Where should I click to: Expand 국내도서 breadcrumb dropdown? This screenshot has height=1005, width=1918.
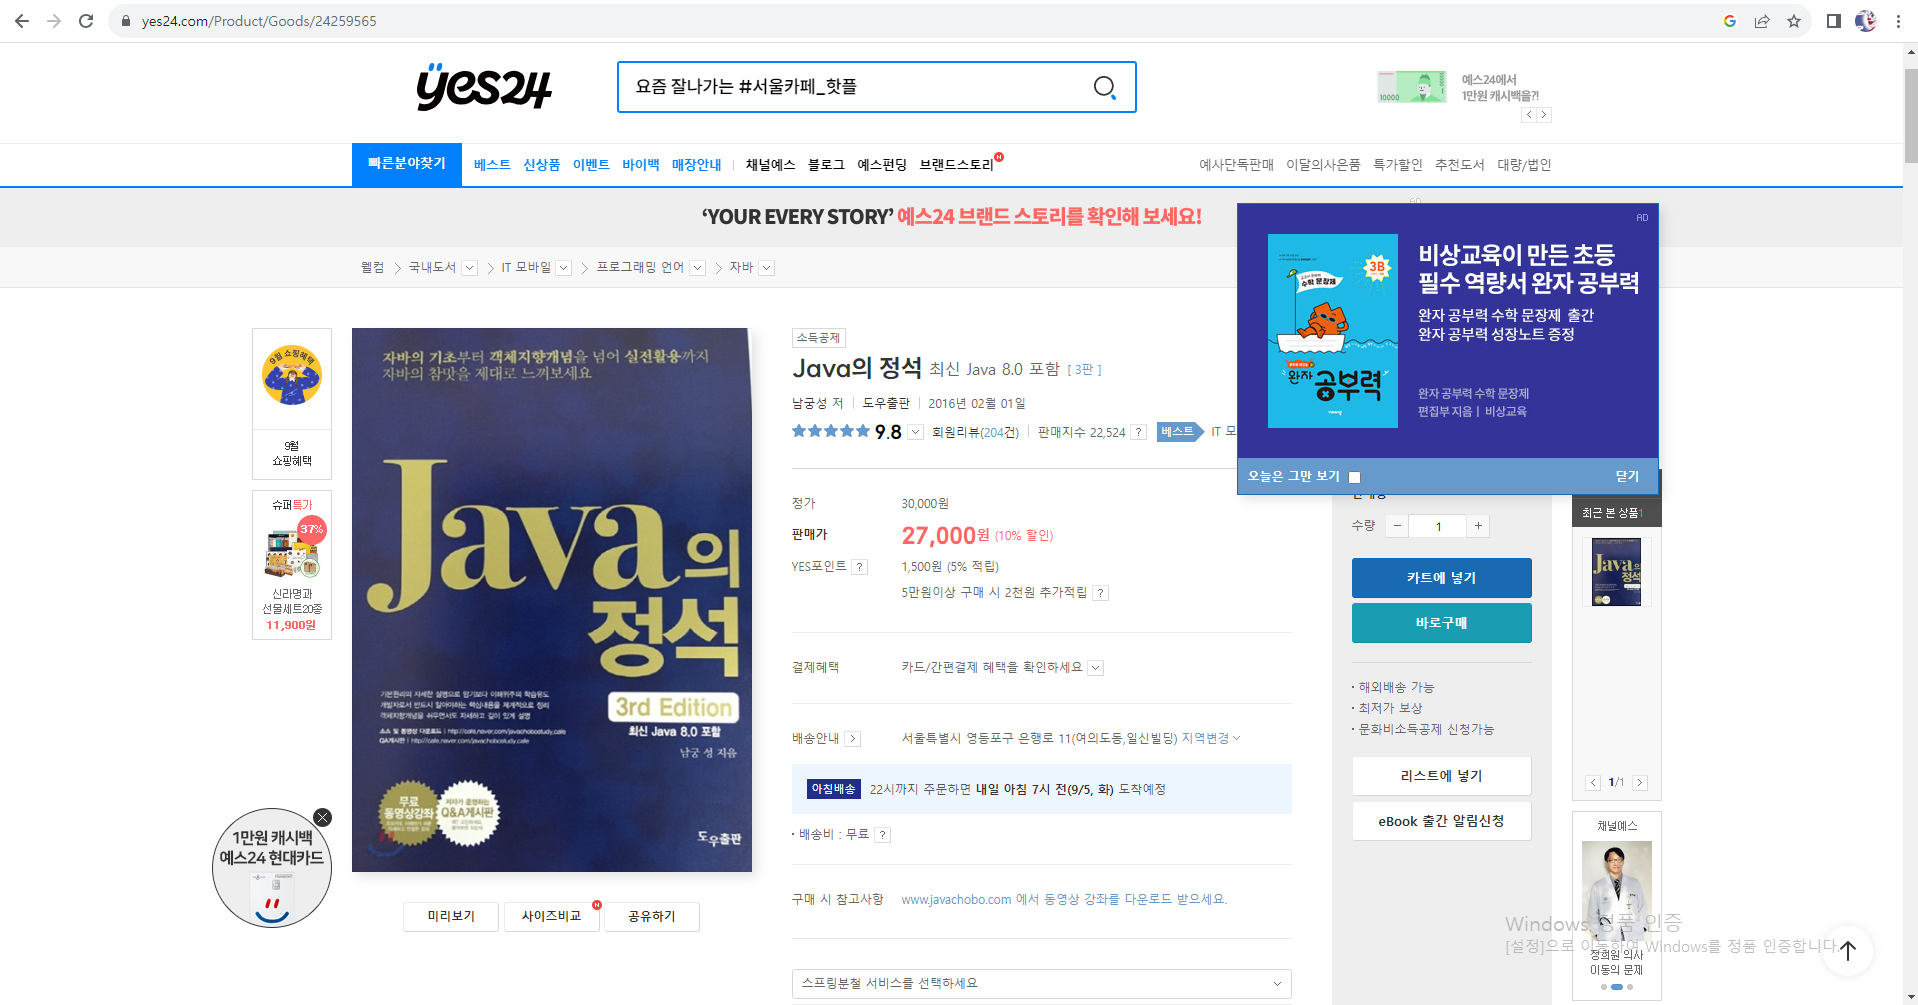[x=470, y=268]
